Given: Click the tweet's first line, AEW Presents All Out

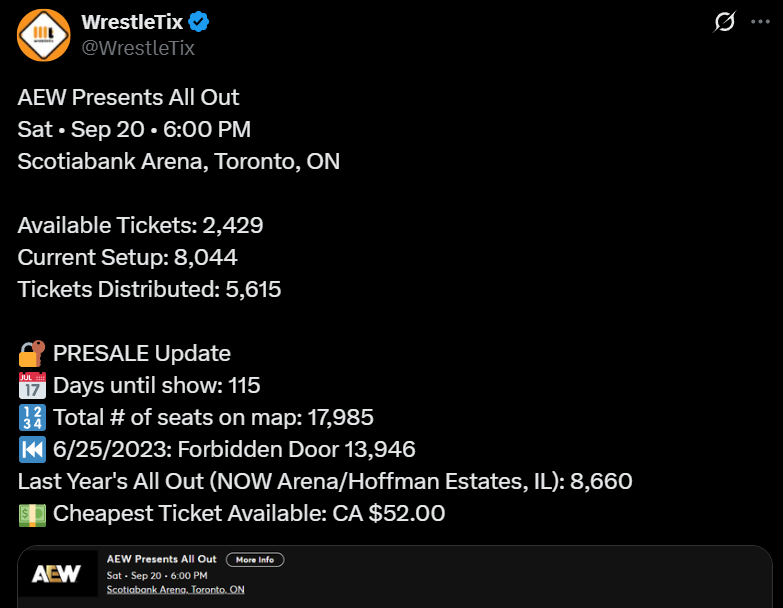Looking at the screenshot, I should (128, 98).
